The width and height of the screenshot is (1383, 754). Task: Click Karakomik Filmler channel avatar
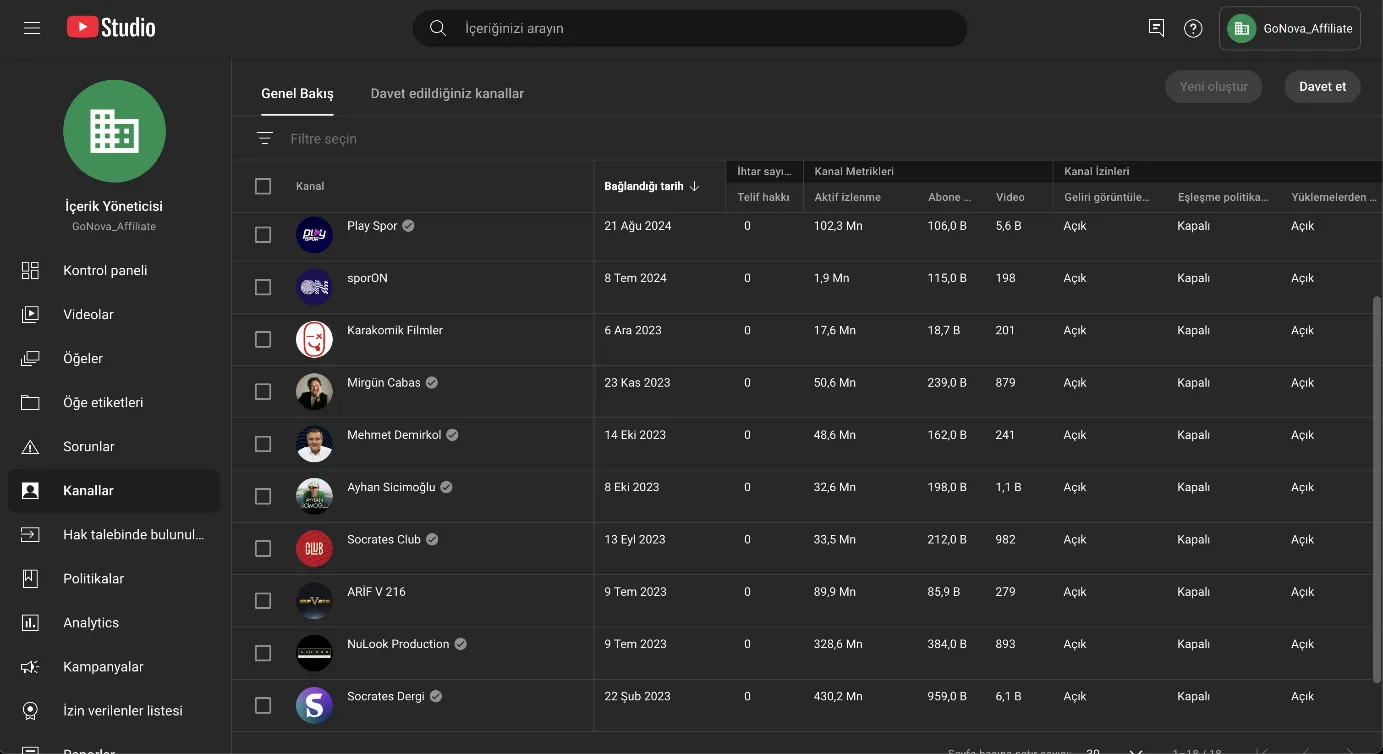coord(314,339)
